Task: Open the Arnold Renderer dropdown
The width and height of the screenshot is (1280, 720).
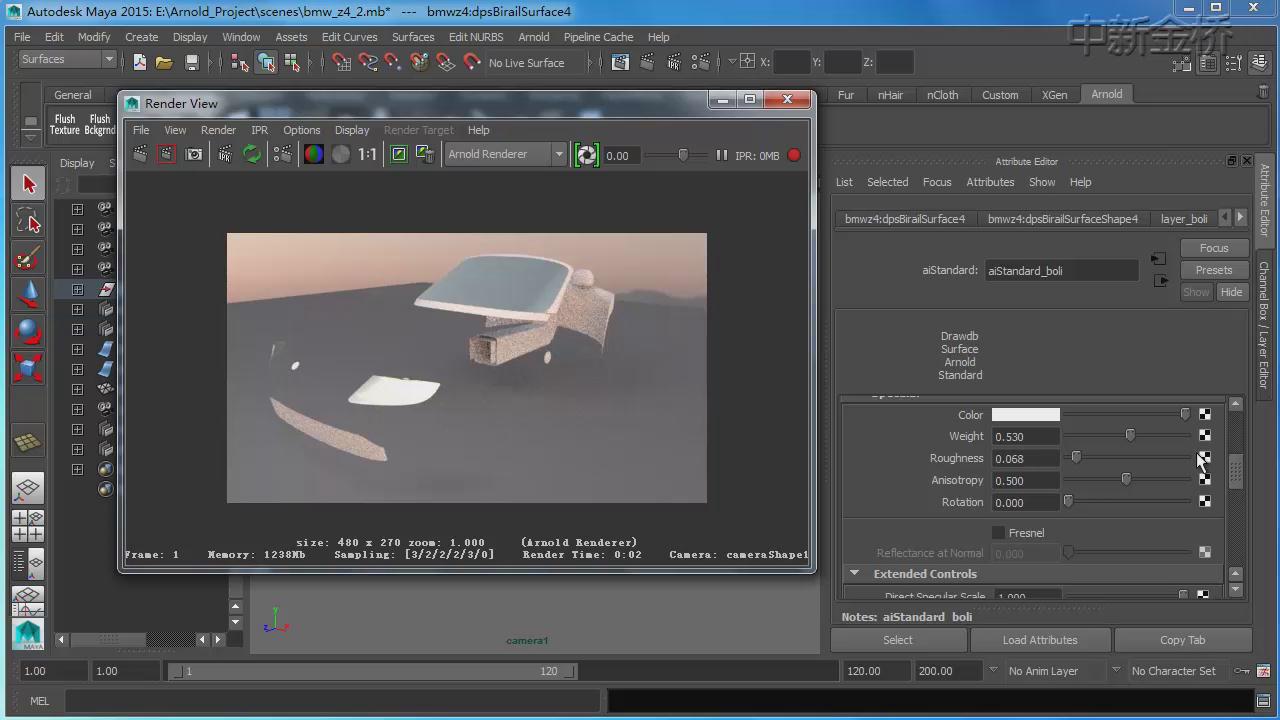Action: point(506,154)
